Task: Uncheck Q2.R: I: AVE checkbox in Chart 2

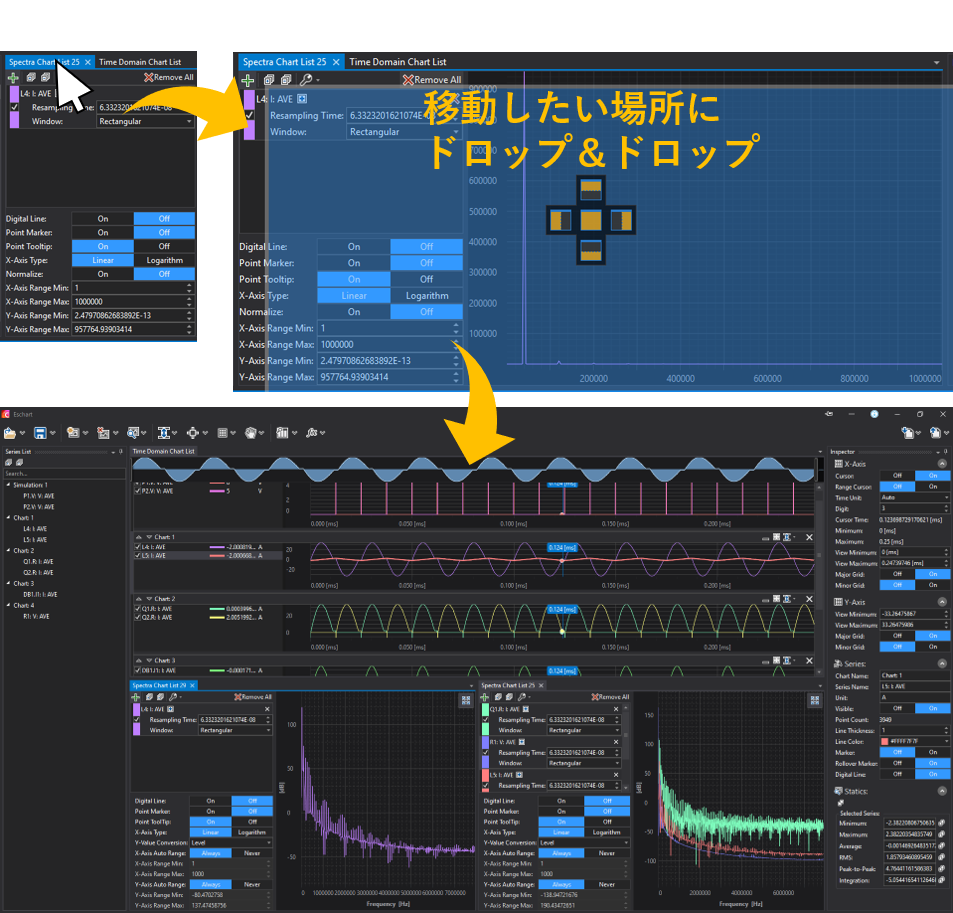Action: coord(138,618)
